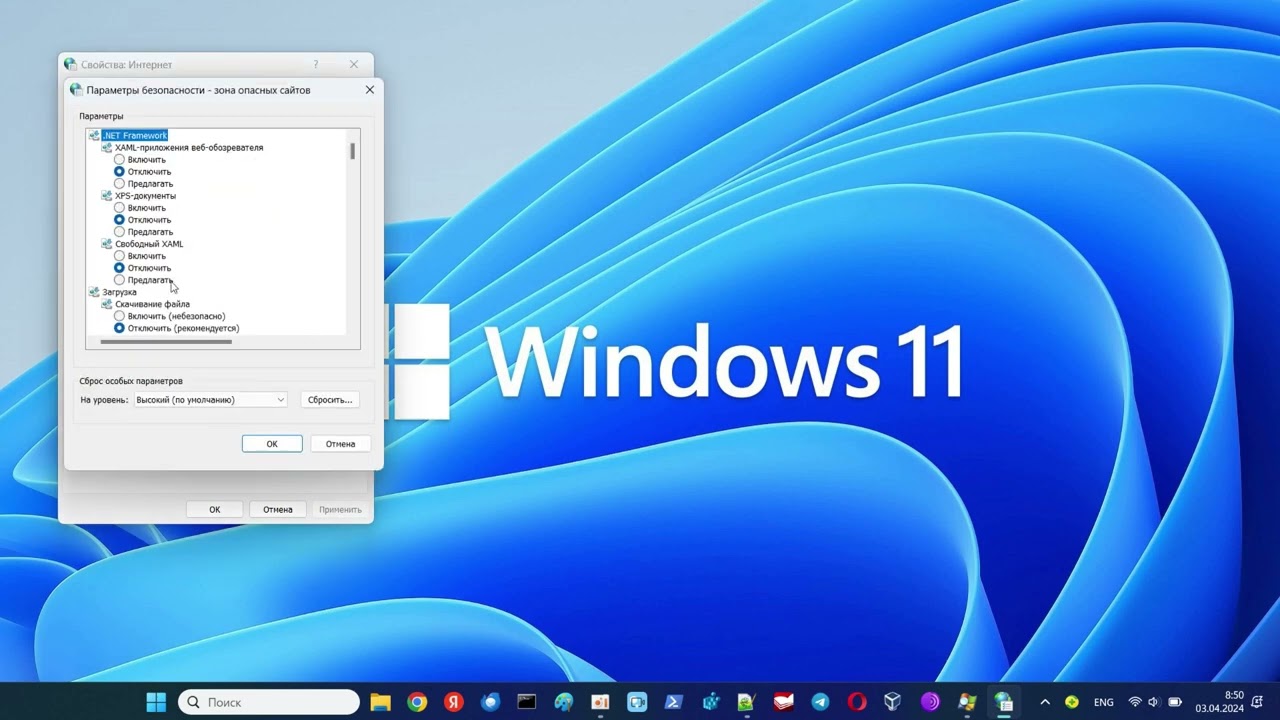The width and height of the screenshot is (1280, 720).
Task: Select Отключить under Свободный XAML
Action: click(x=119, y=267)
